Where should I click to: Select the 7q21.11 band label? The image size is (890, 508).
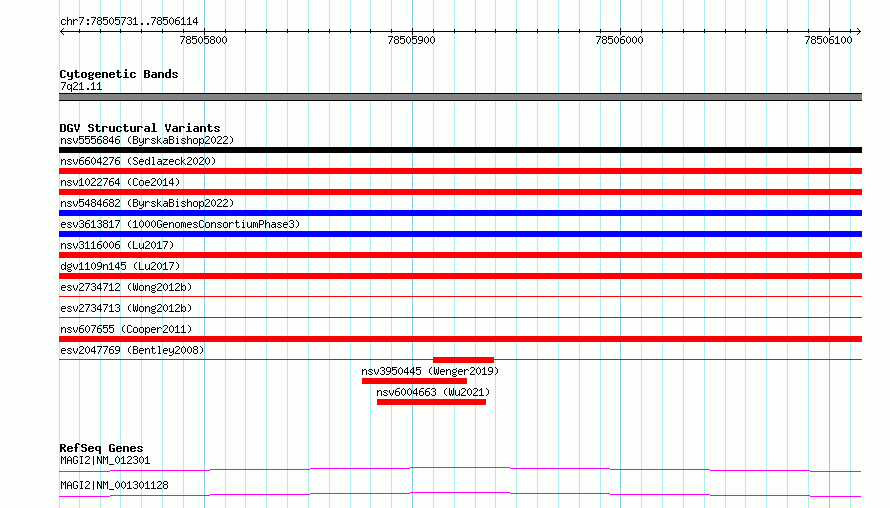click(x=81, y=86)
